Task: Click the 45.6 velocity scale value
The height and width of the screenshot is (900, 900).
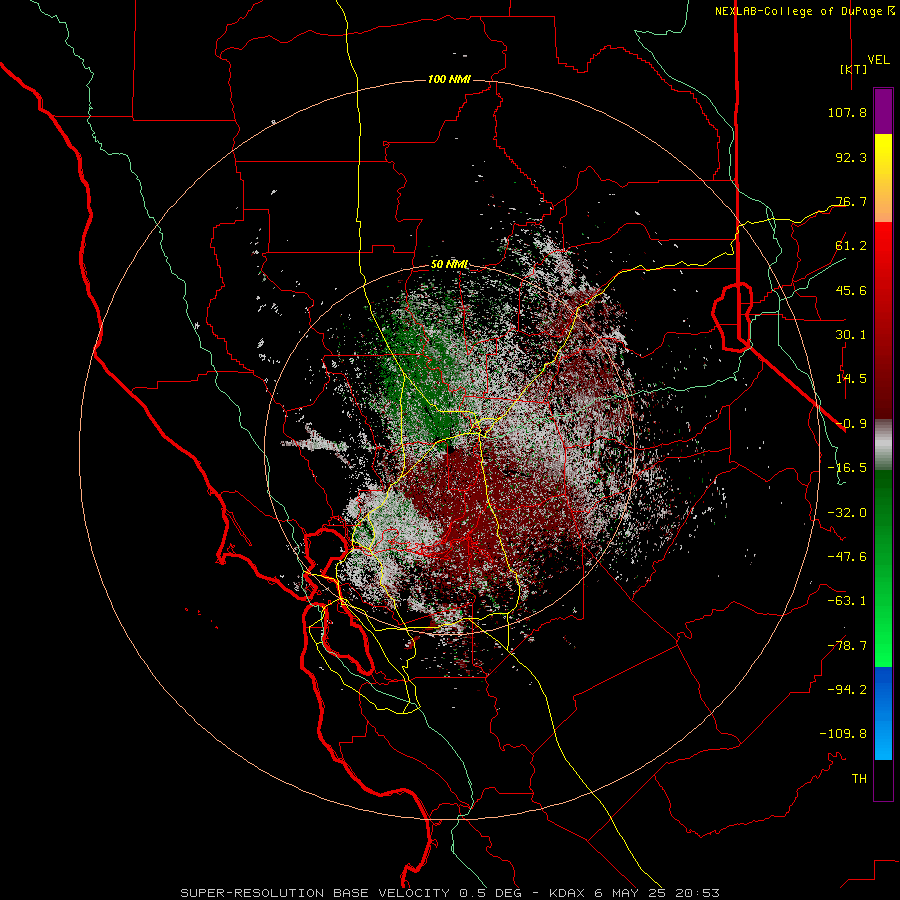Action: coord(851,290)
